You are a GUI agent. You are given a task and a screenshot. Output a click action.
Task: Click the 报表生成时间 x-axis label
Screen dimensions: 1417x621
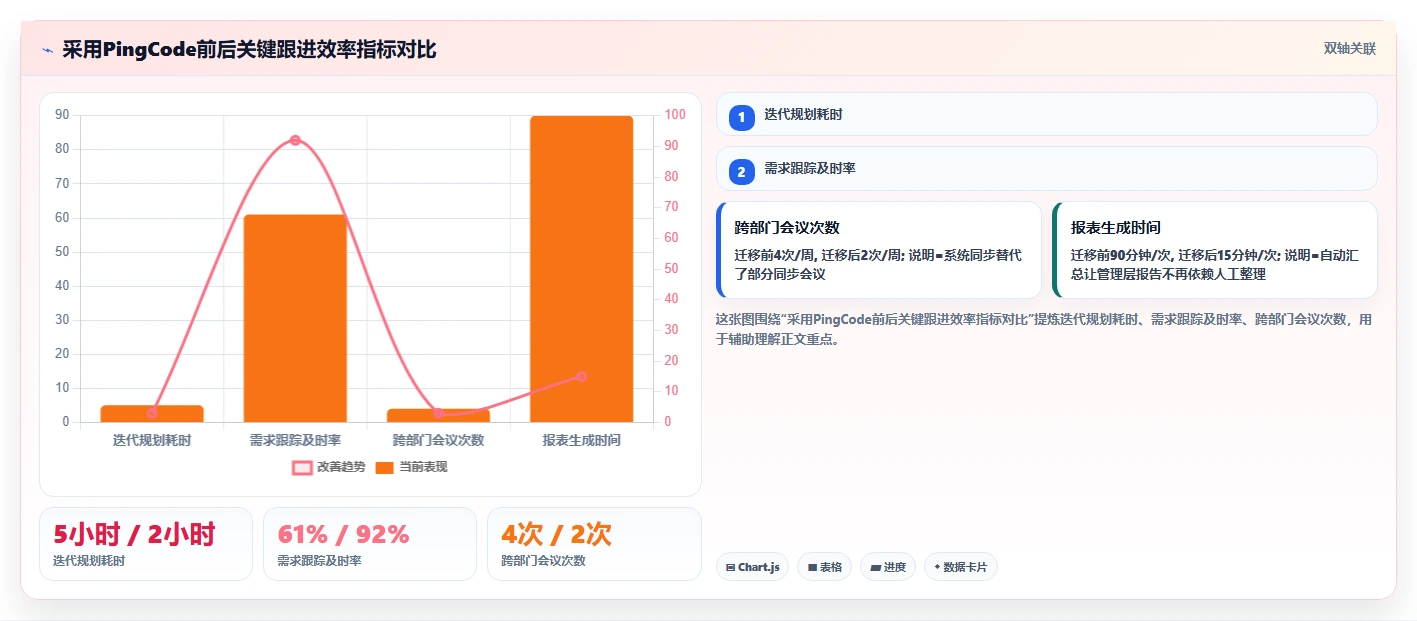click(x=581, y=440)
